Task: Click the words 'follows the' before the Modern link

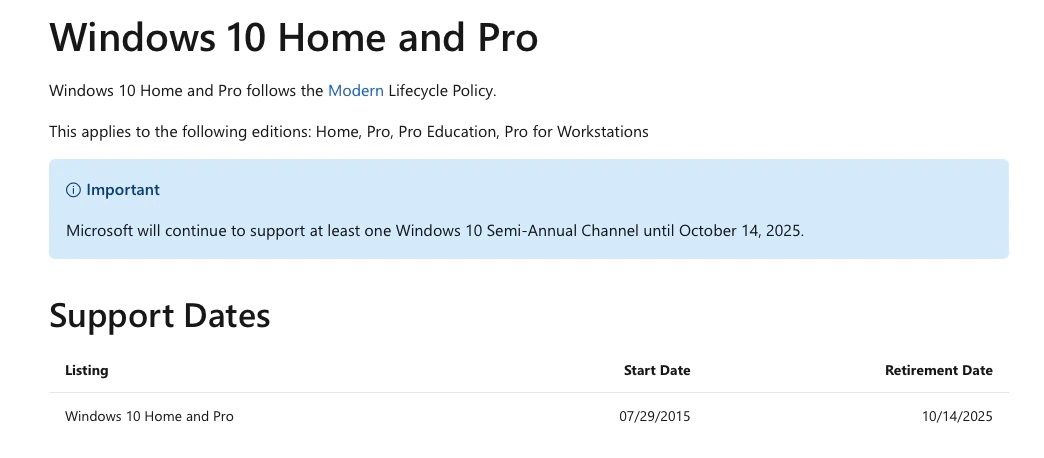Action: point(285,91)
